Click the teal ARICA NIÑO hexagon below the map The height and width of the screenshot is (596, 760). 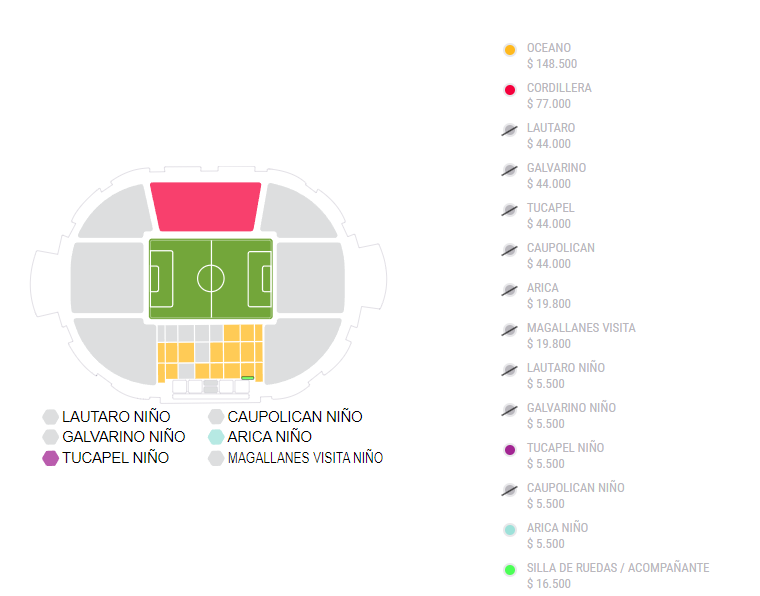tap(216, 437)
